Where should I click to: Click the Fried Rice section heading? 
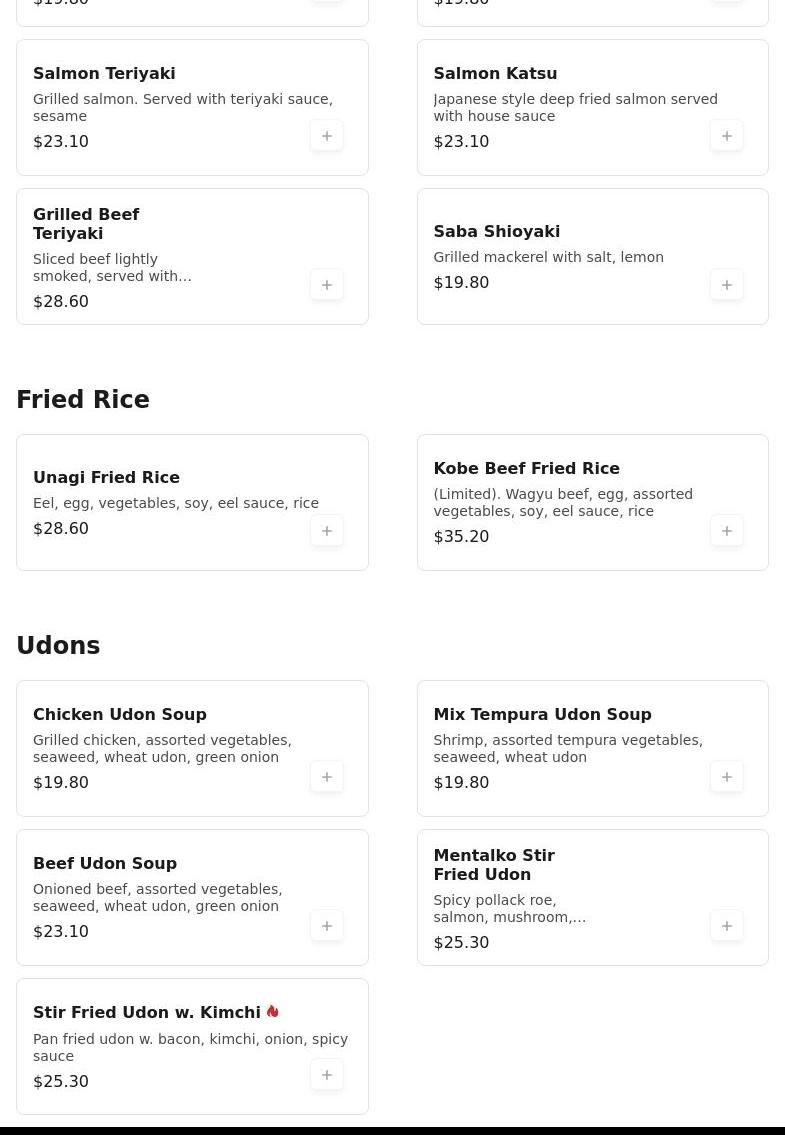click(x=83, y=400)
